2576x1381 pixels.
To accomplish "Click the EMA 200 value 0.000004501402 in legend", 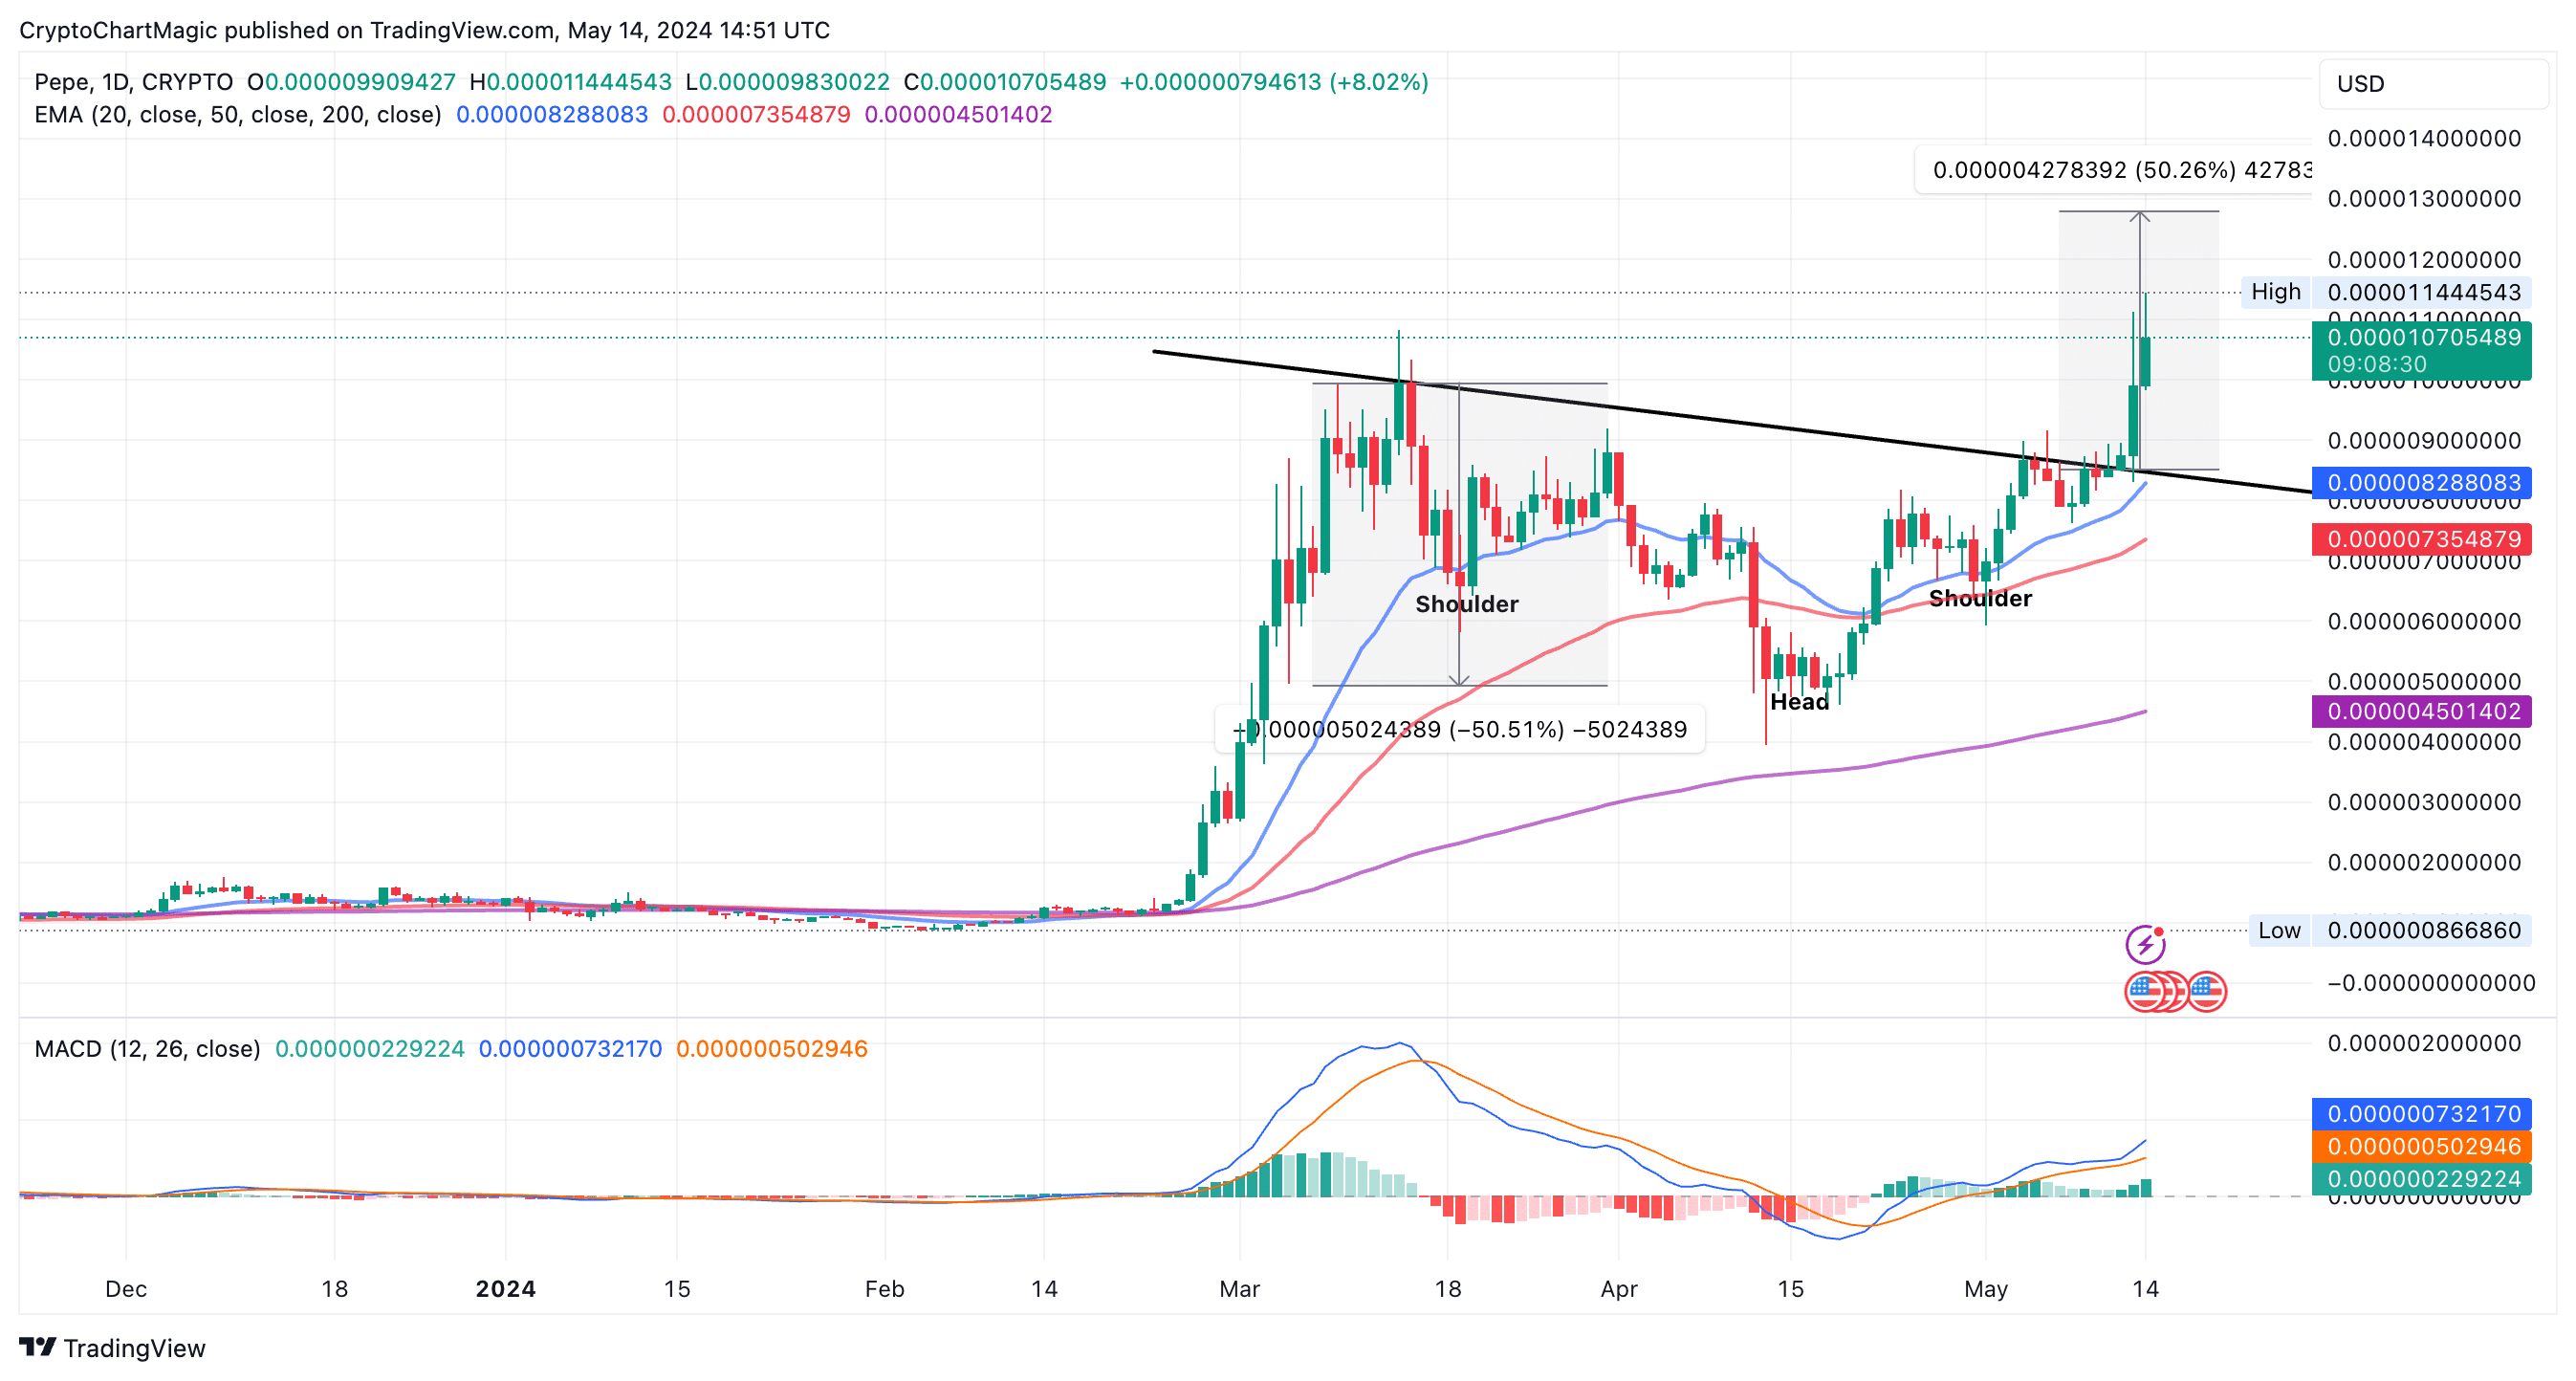I will pyautogui.click(x=958, y=115).
